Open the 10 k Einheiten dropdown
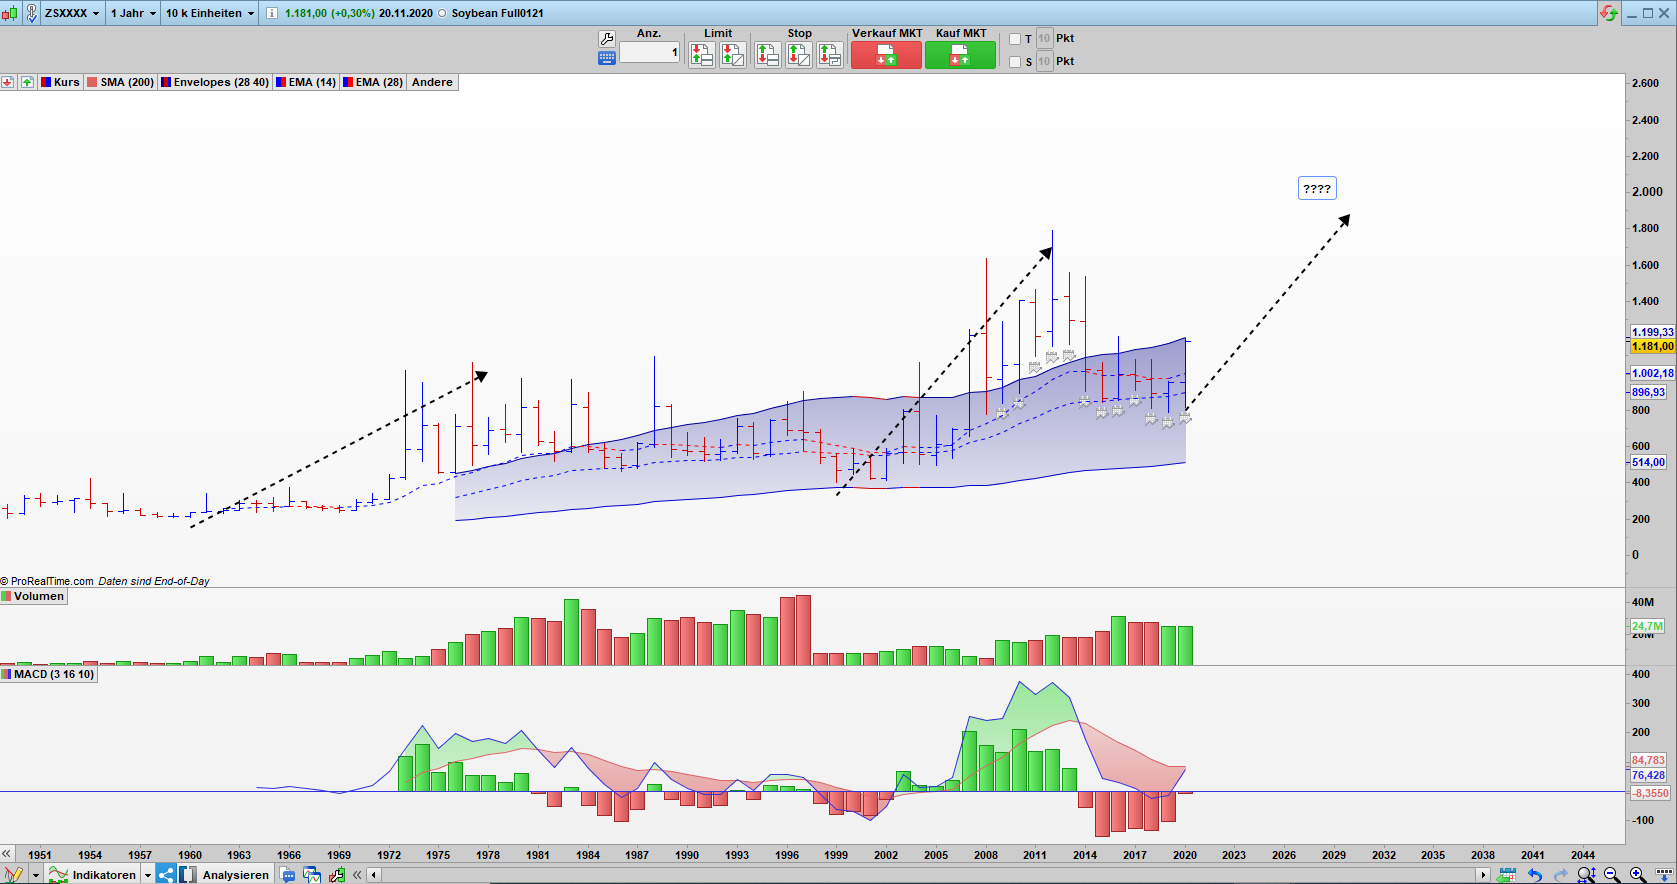The width and height of the screenshot is (1677, 884). (210, 13)
